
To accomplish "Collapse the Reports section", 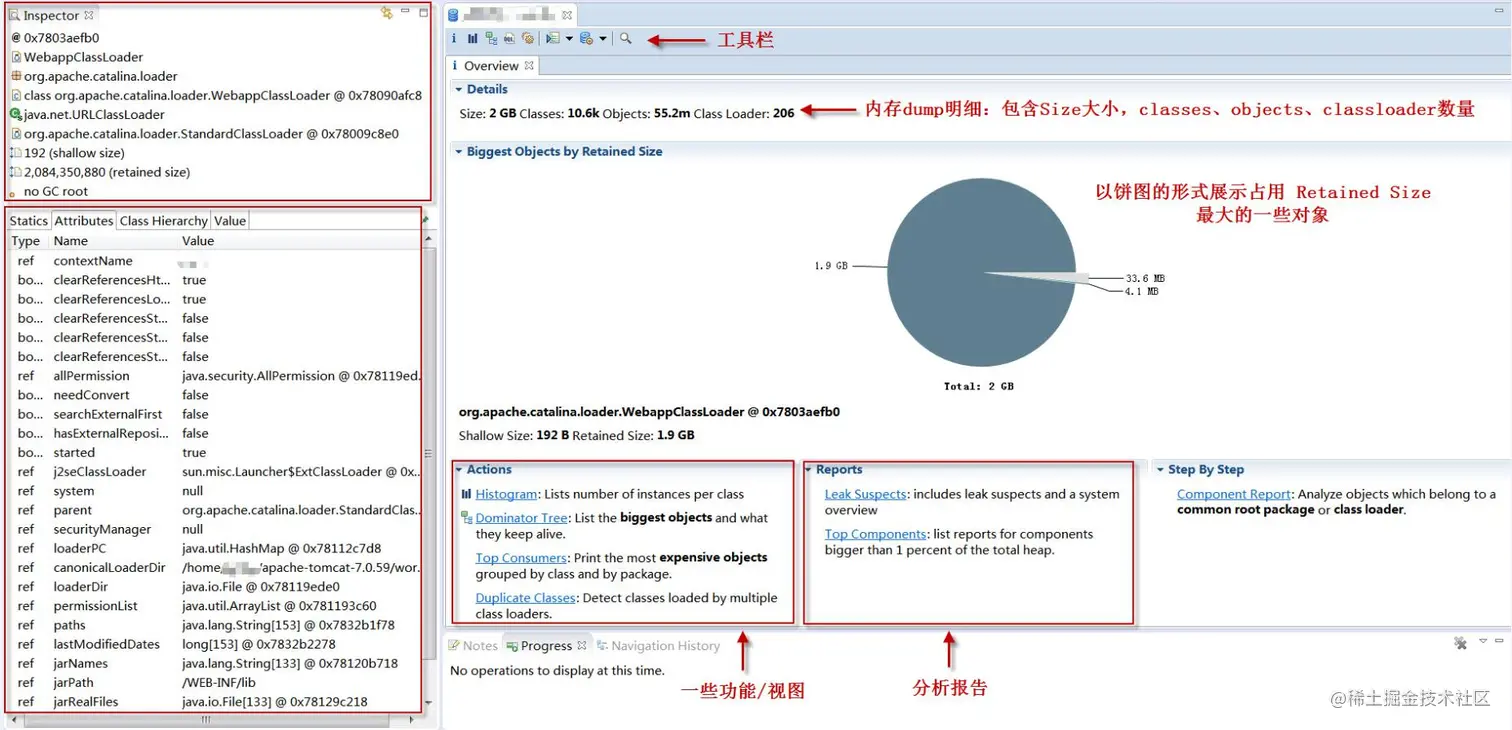I will point(809,470).
